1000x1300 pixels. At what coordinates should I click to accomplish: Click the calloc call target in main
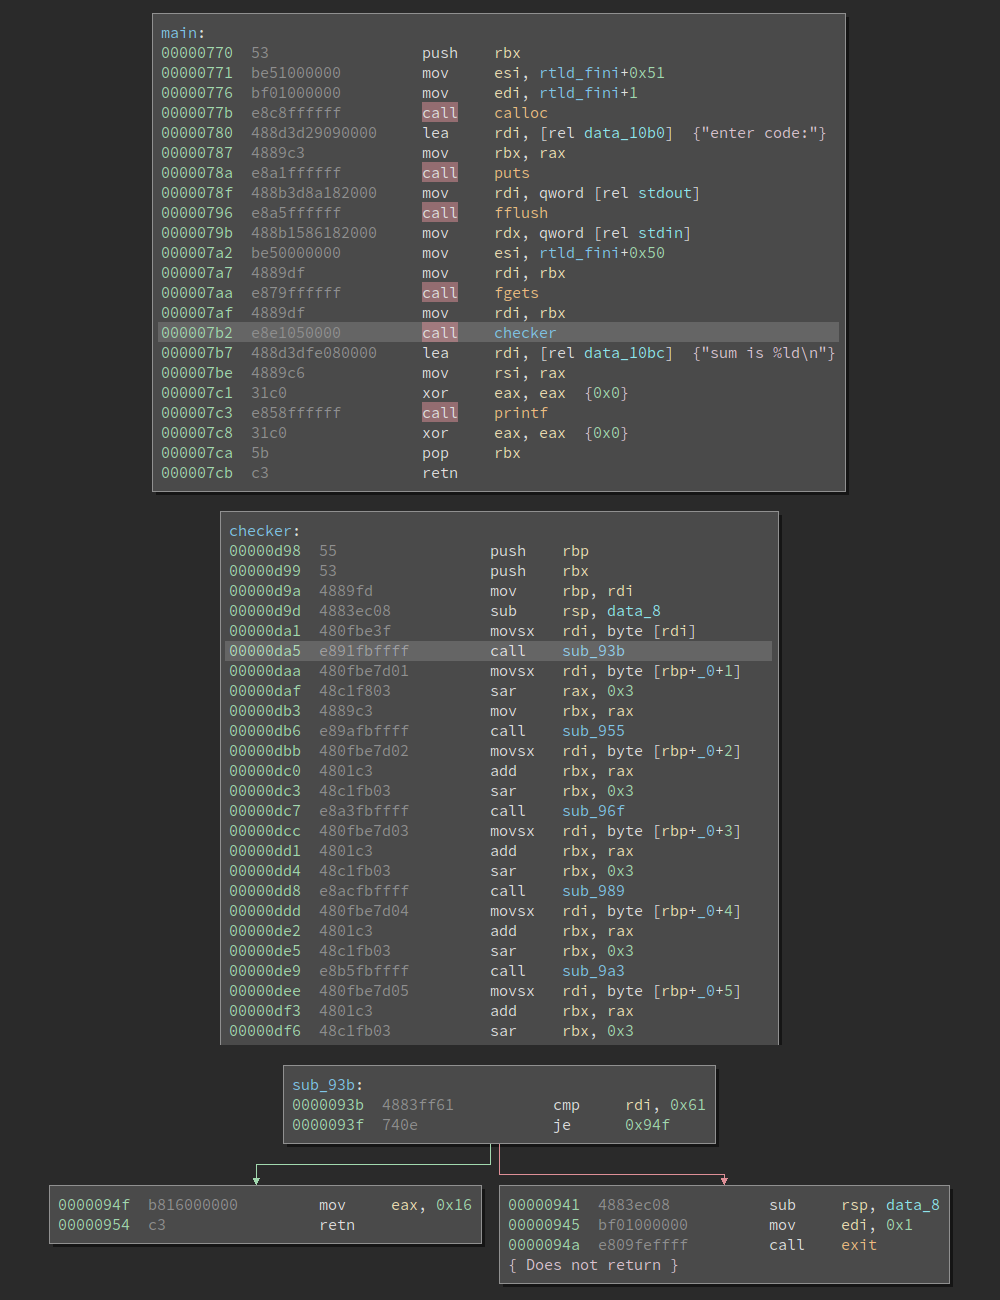point(520,113)
